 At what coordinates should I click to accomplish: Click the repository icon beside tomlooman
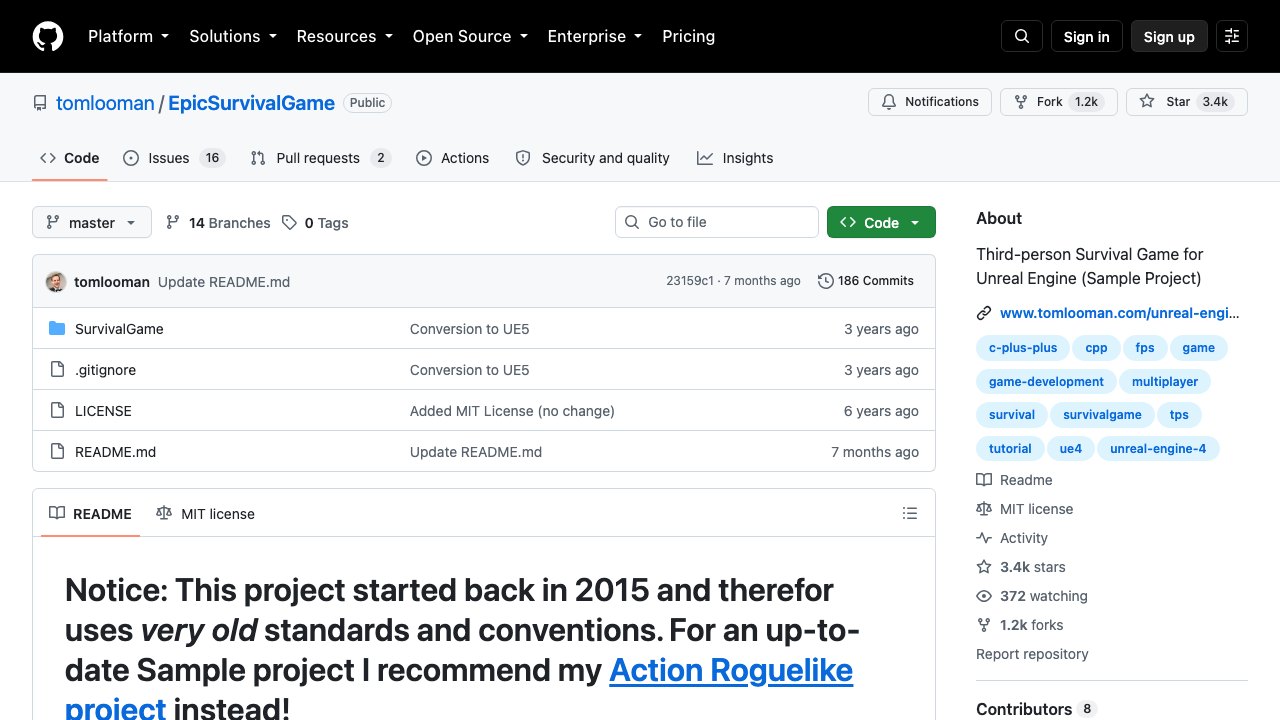click(x=40, y=103)
